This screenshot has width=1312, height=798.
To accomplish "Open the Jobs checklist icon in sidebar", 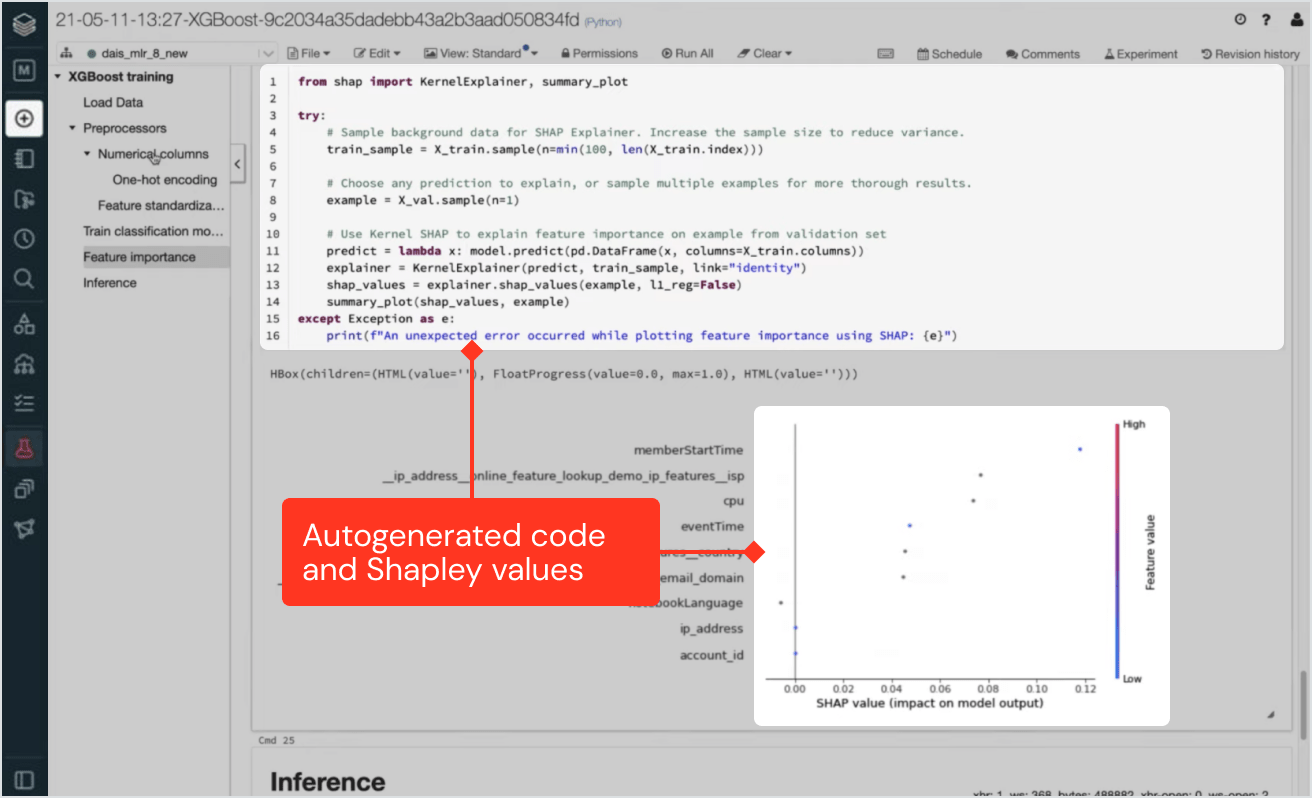I will [x=25, y=404].
